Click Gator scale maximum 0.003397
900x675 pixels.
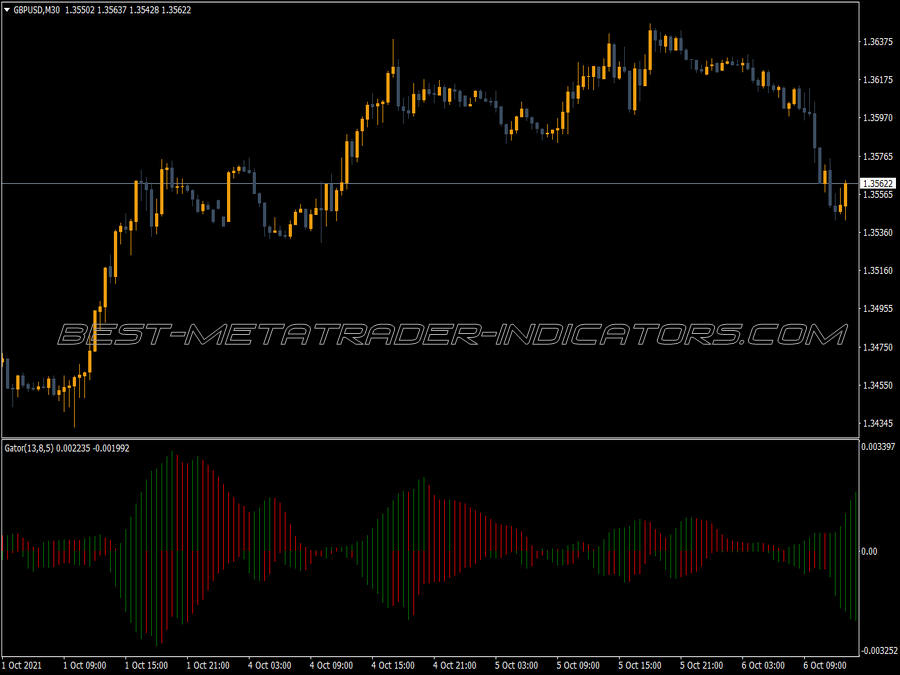(x=878, y=447)
